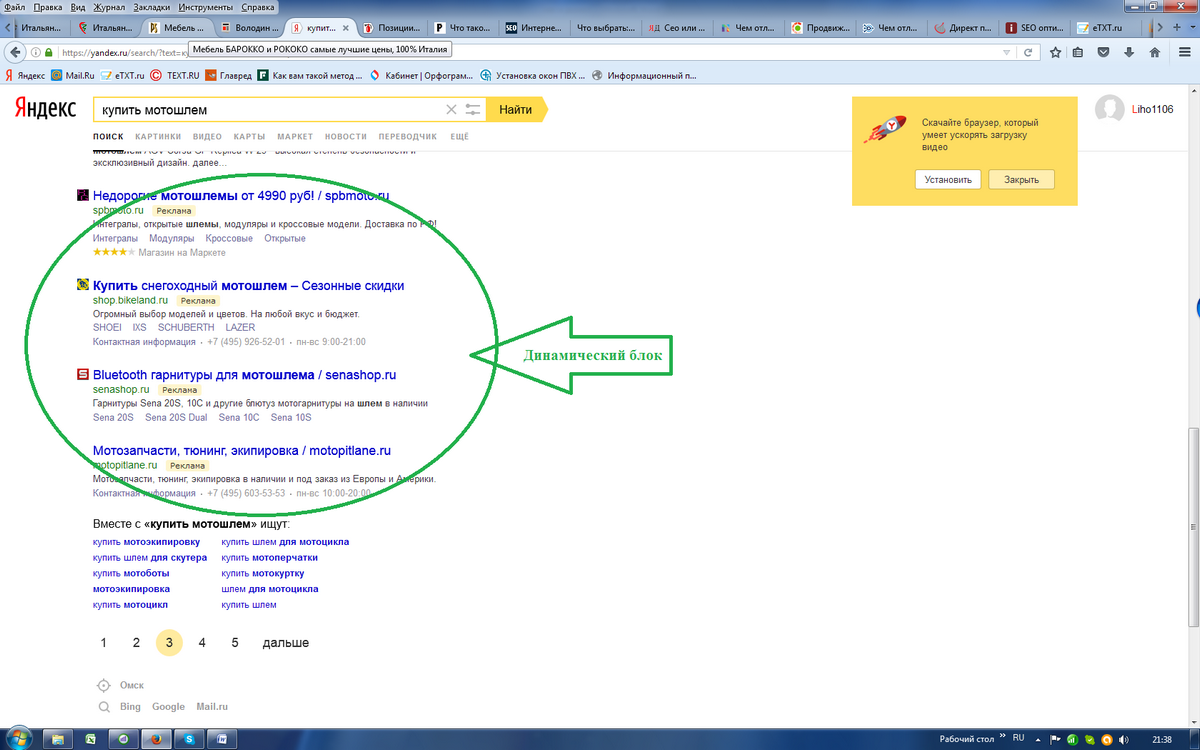
Task: Click the Найти search button
Action: click(516, 110)
